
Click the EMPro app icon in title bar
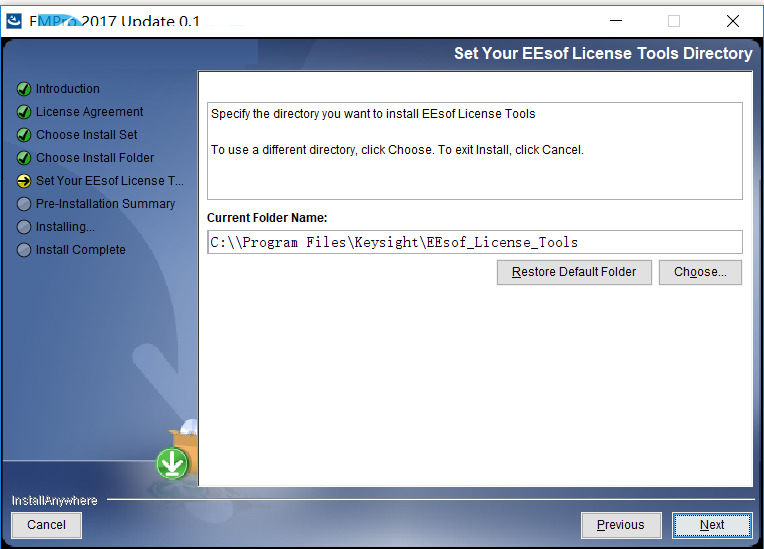[14, 21]
